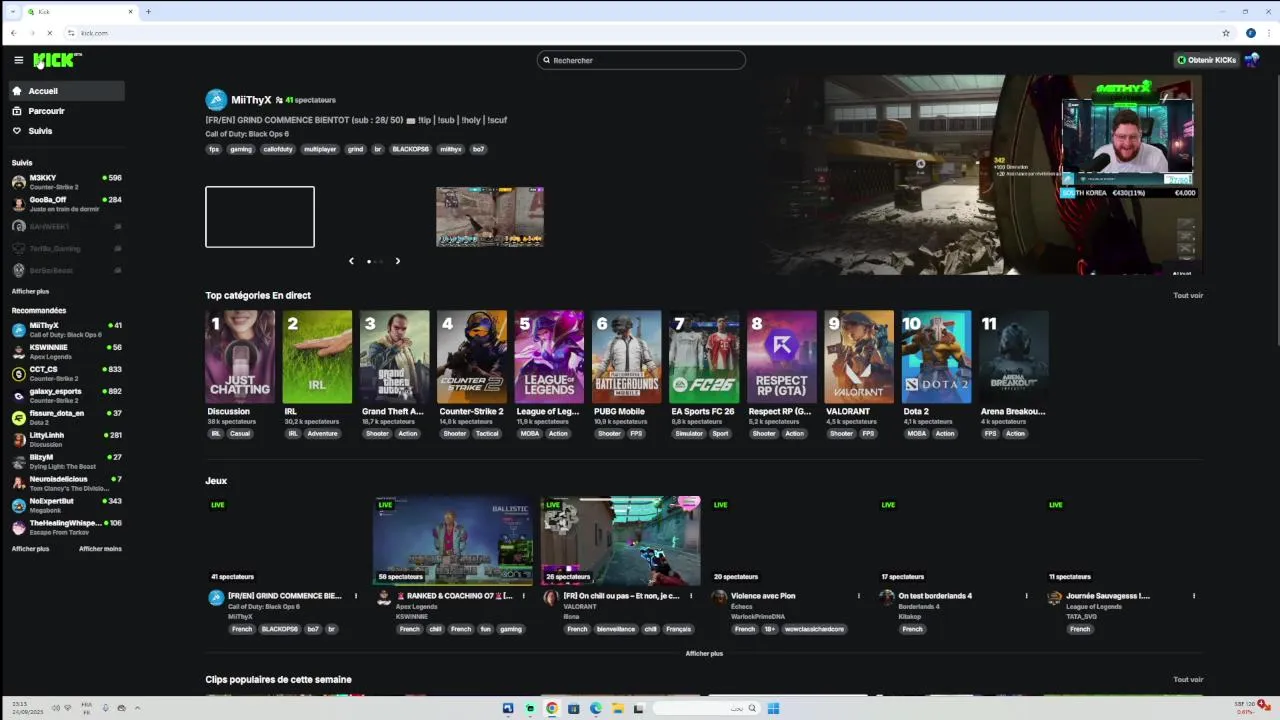Click Tout voir for top categories
Viewport: 1280px width, 720px height.
(1188, 296)
